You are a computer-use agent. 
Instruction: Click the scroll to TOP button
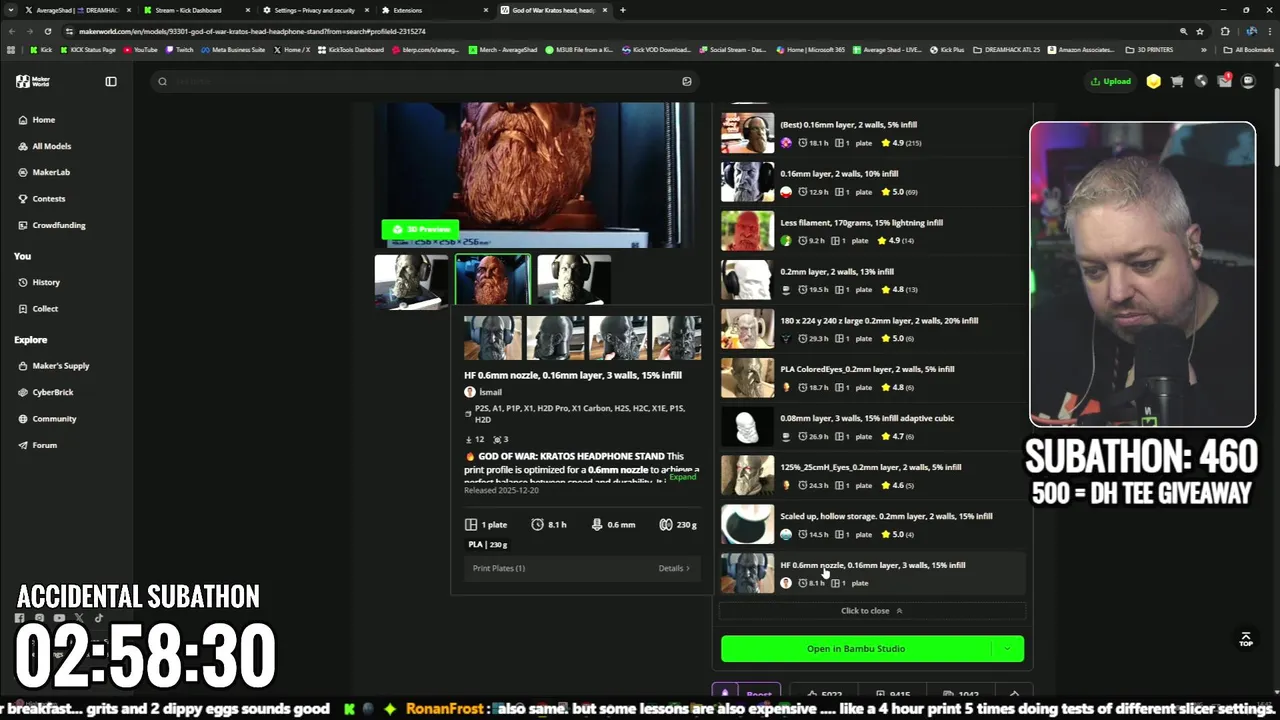[x=1245, y=639]
